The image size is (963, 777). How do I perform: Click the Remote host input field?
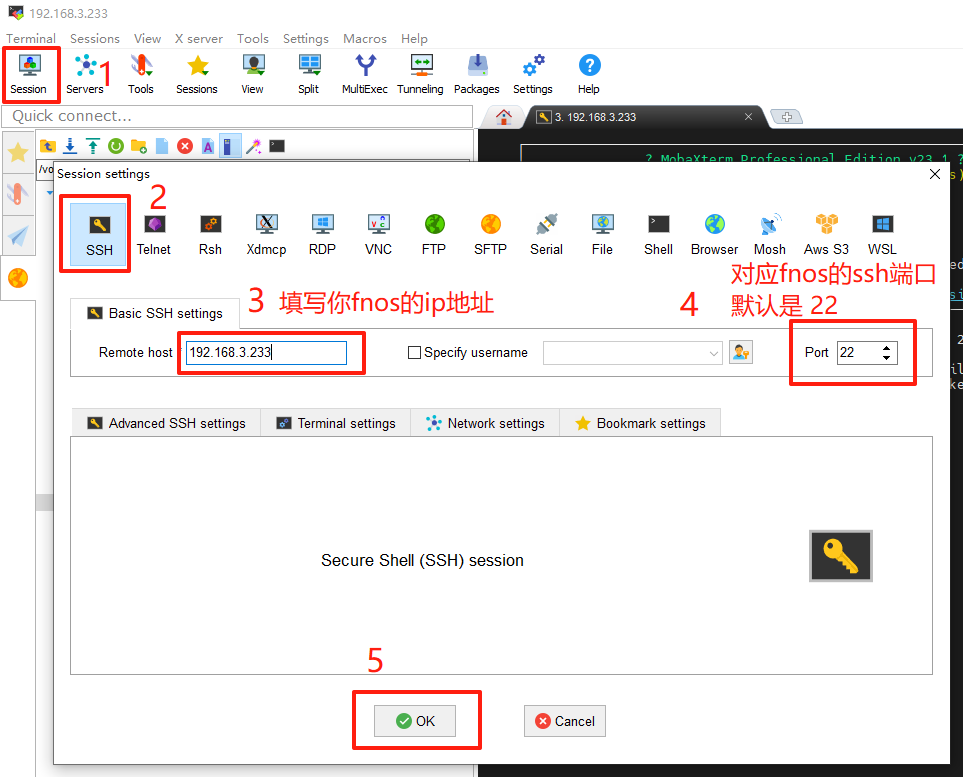[265, 353]
